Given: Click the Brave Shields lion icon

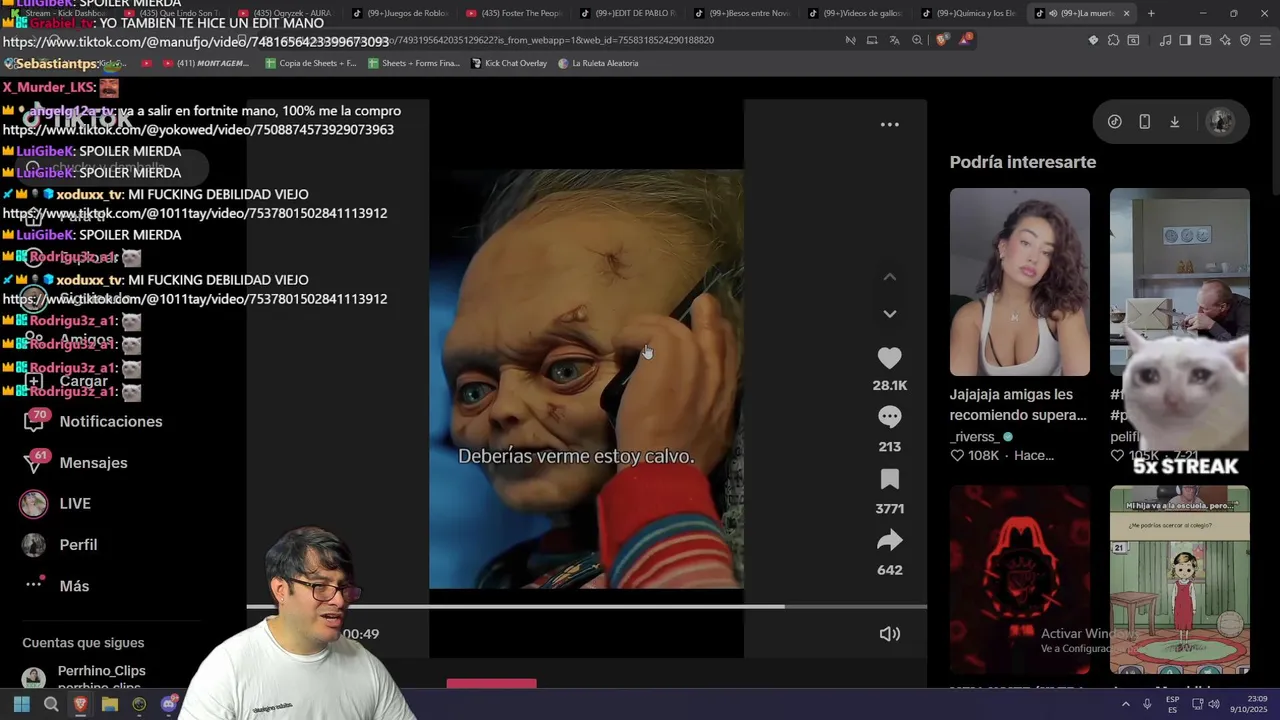Looking at the screenshot, I should (x=942, y=40).
